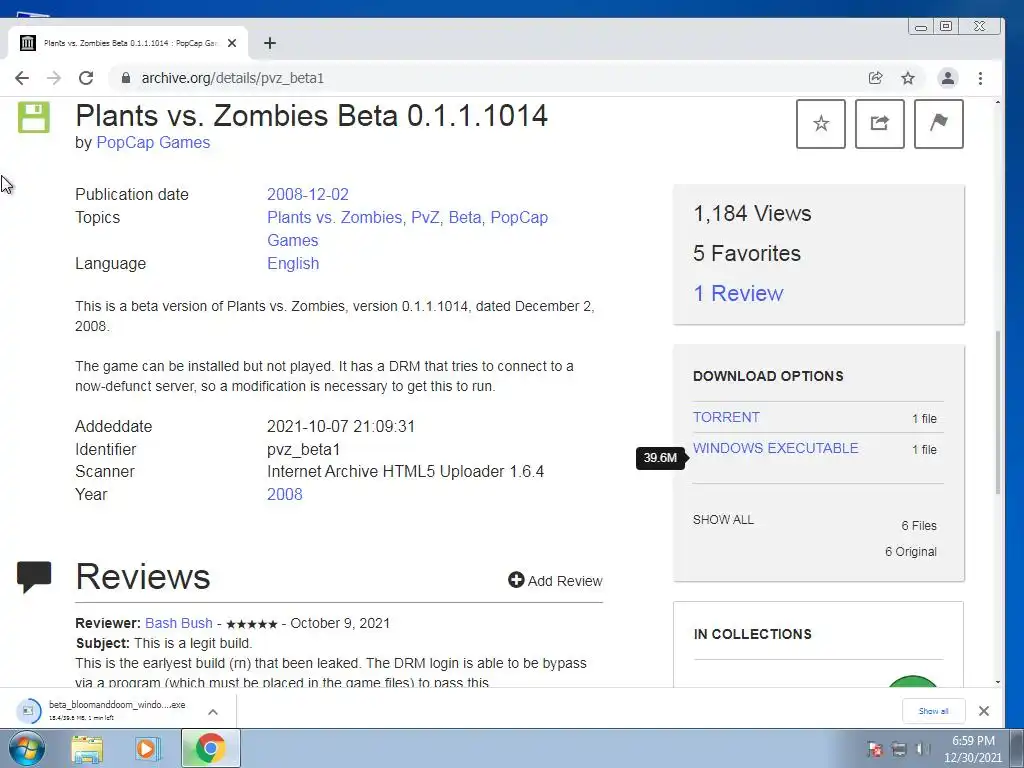Click the 'pvz_beta1' identifier value

(304, 449)
